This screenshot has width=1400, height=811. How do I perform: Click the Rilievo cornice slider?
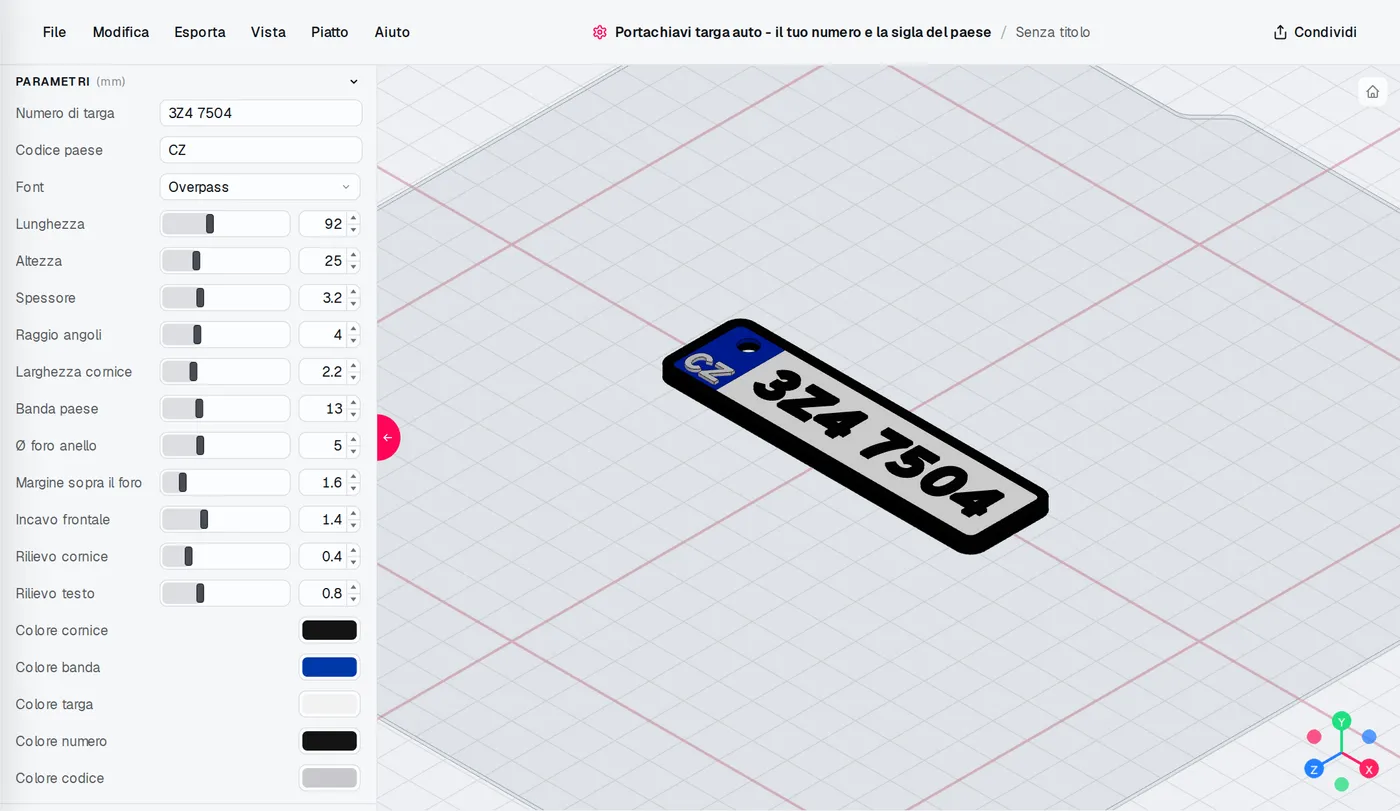tap(225, 557)
